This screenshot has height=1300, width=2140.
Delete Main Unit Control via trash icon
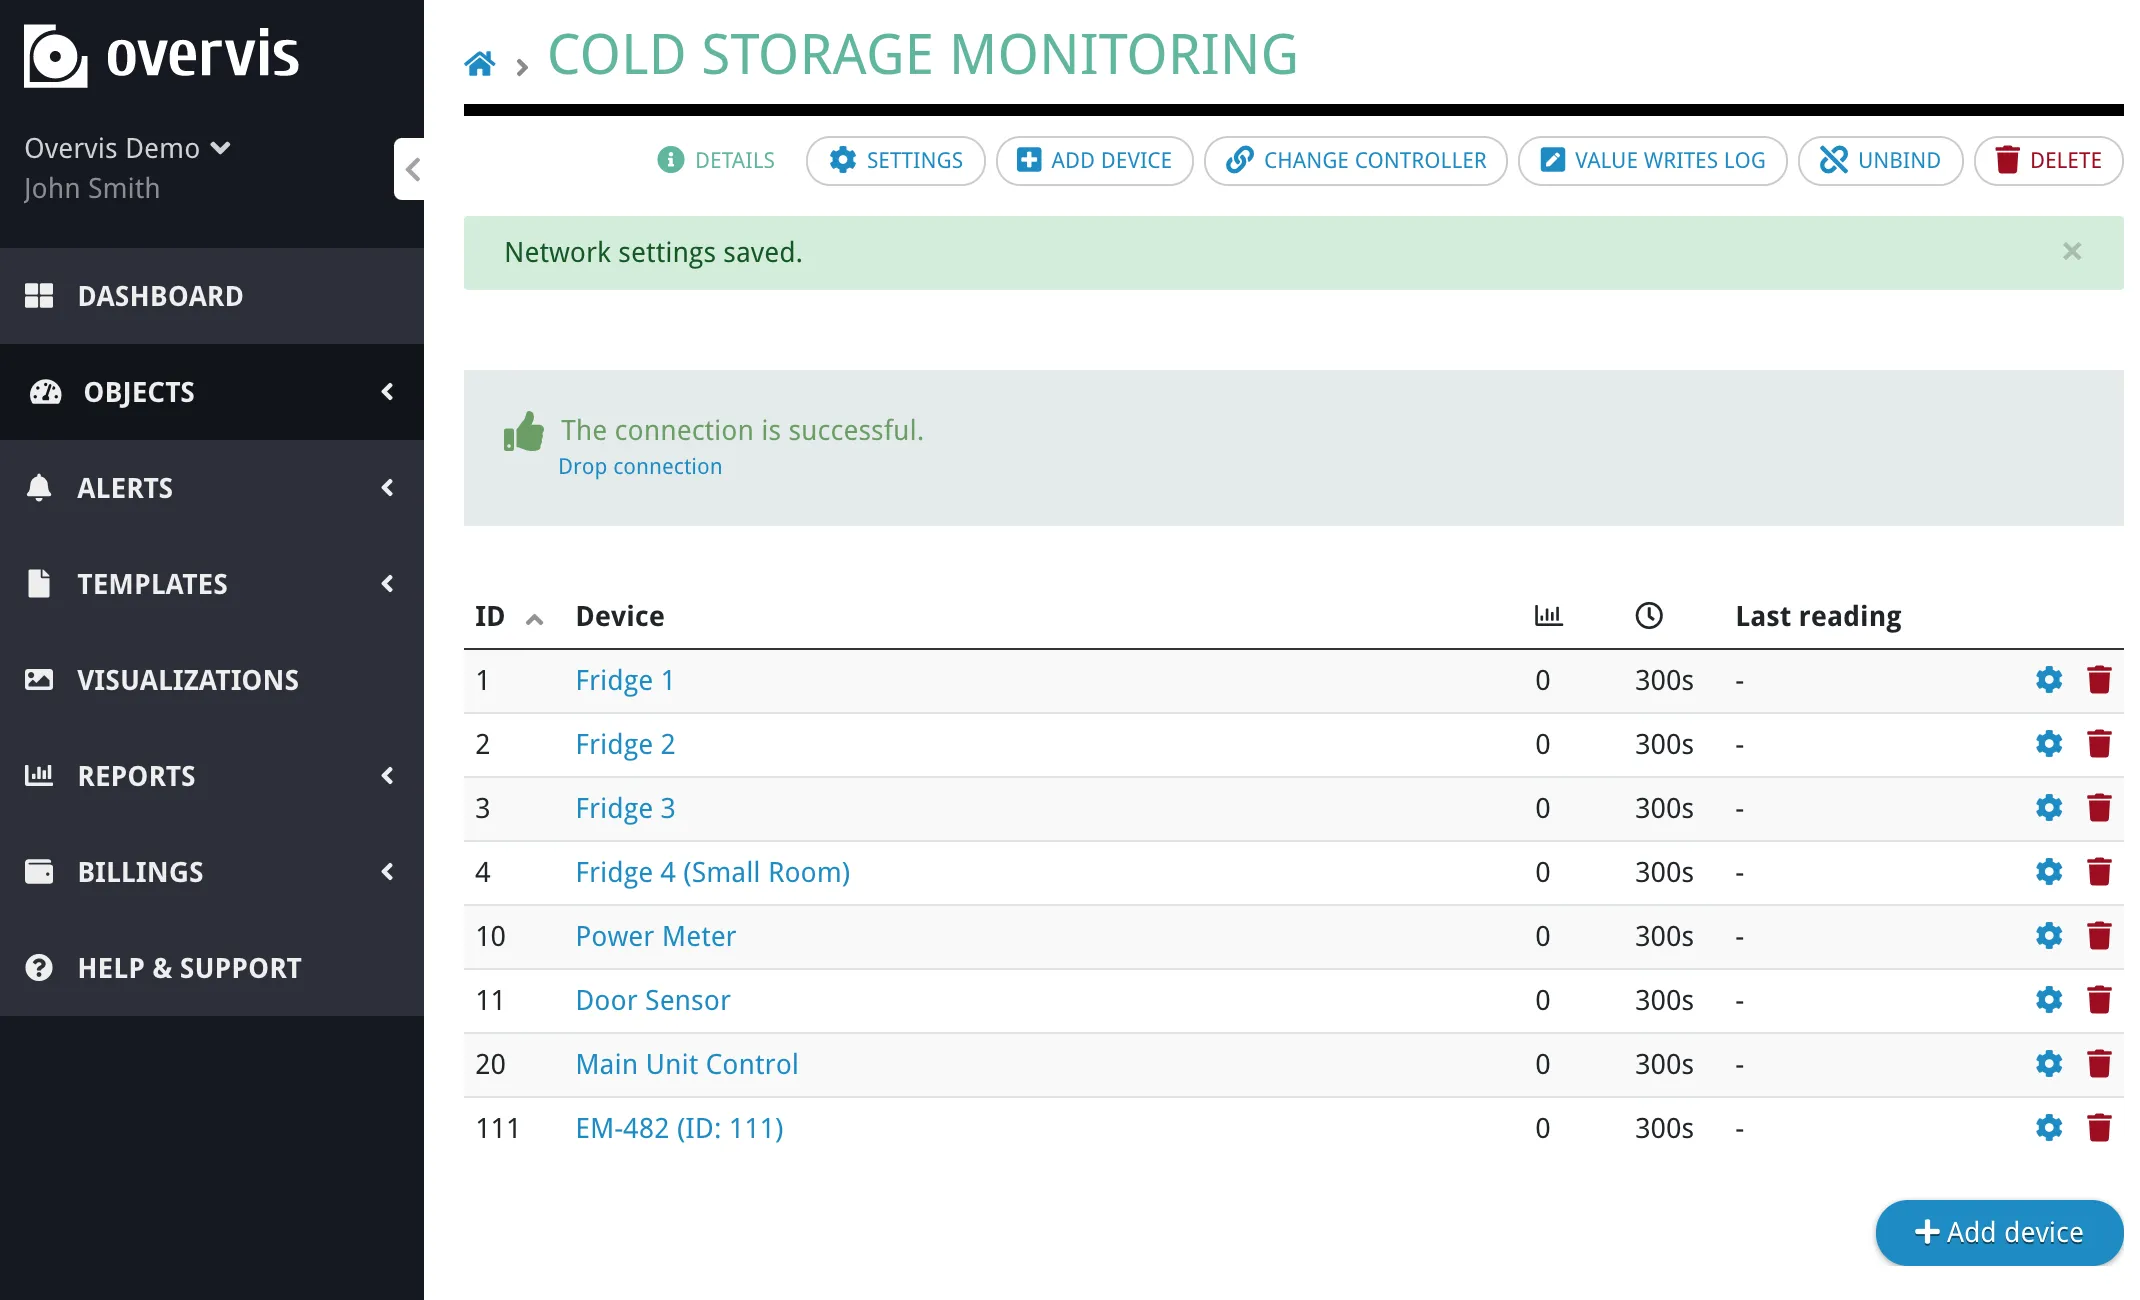pyautogui.click(x=2099, y=1064)
